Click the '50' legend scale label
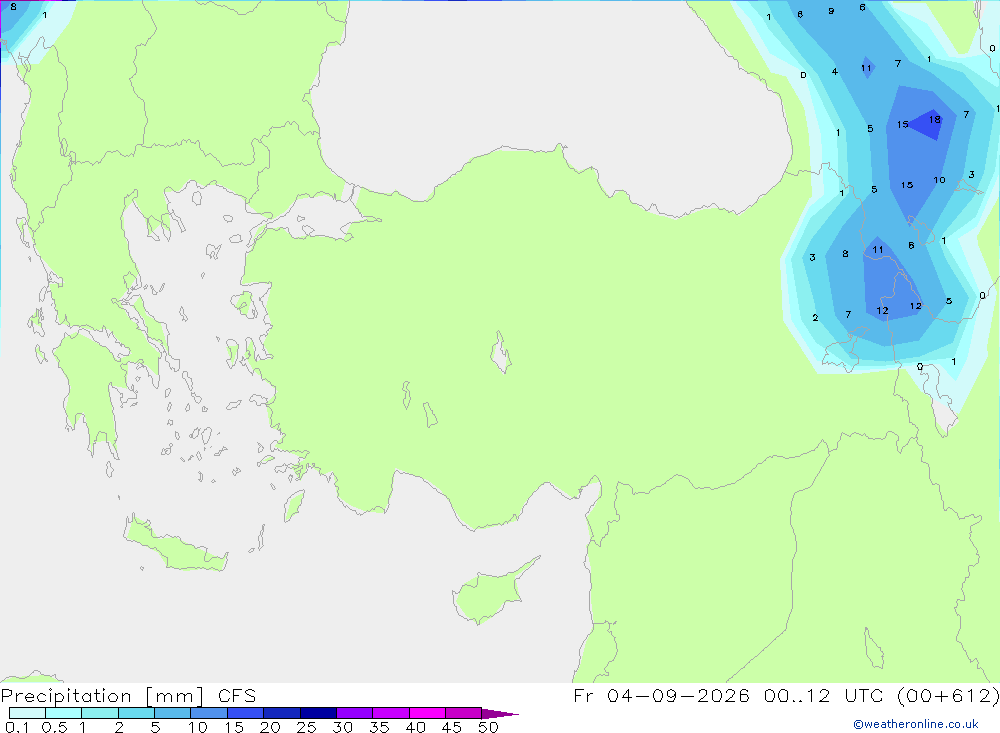 pos(488,727)
